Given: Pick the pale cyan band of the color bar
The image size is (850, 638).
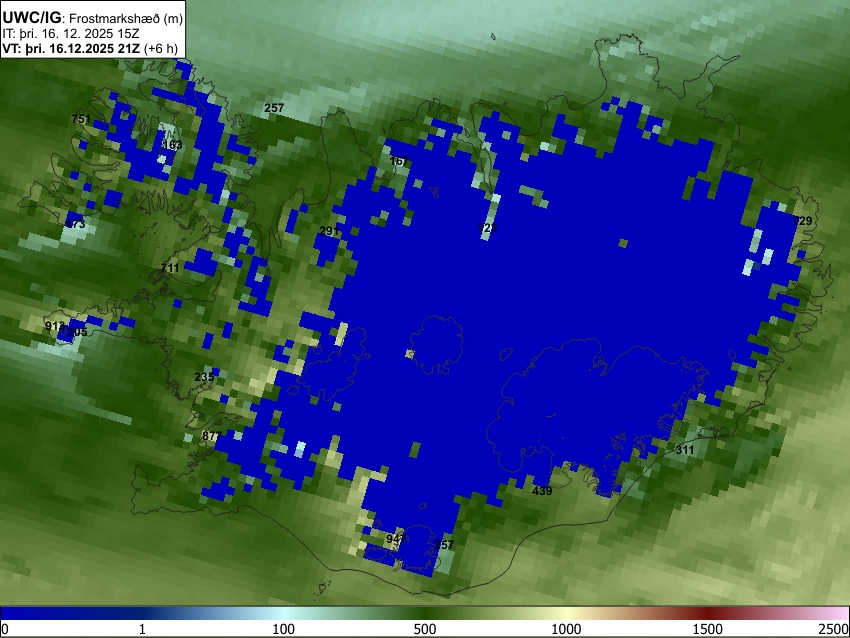Looking at the screenshot, I should (x=284, y=613).
